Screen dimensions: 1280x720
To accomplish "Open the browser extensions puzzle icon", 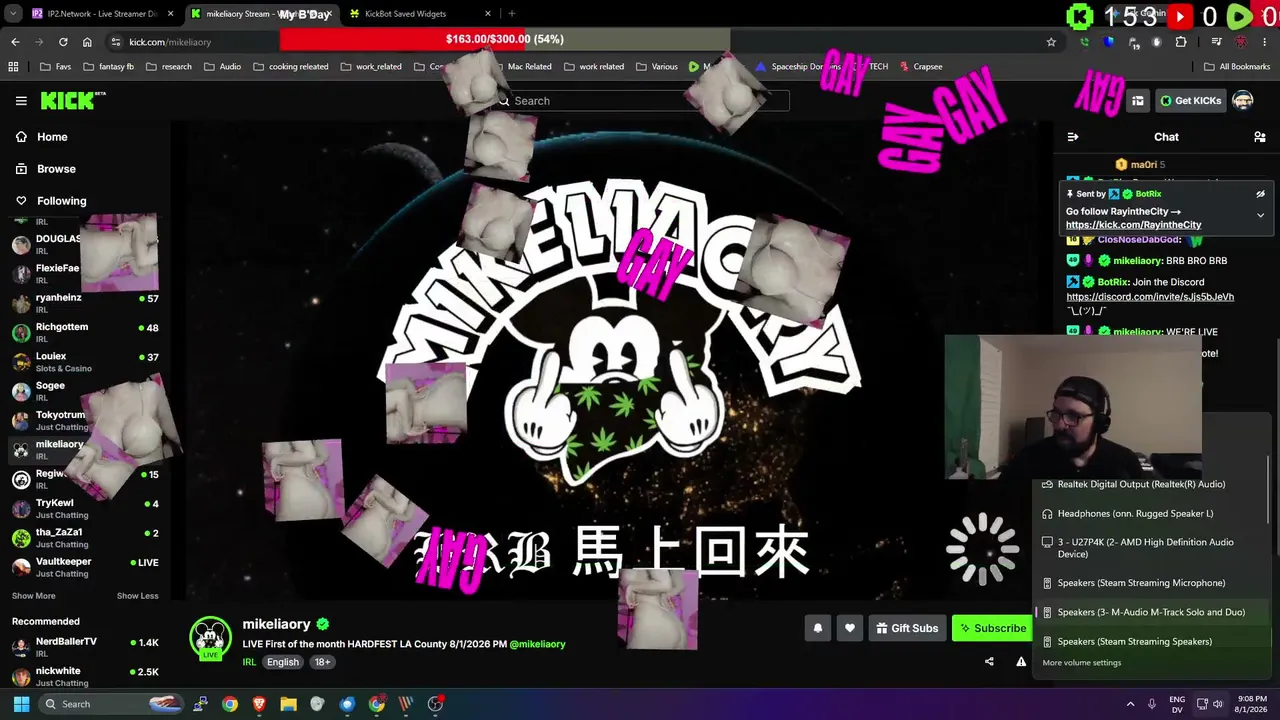I will click(1181, 42).
